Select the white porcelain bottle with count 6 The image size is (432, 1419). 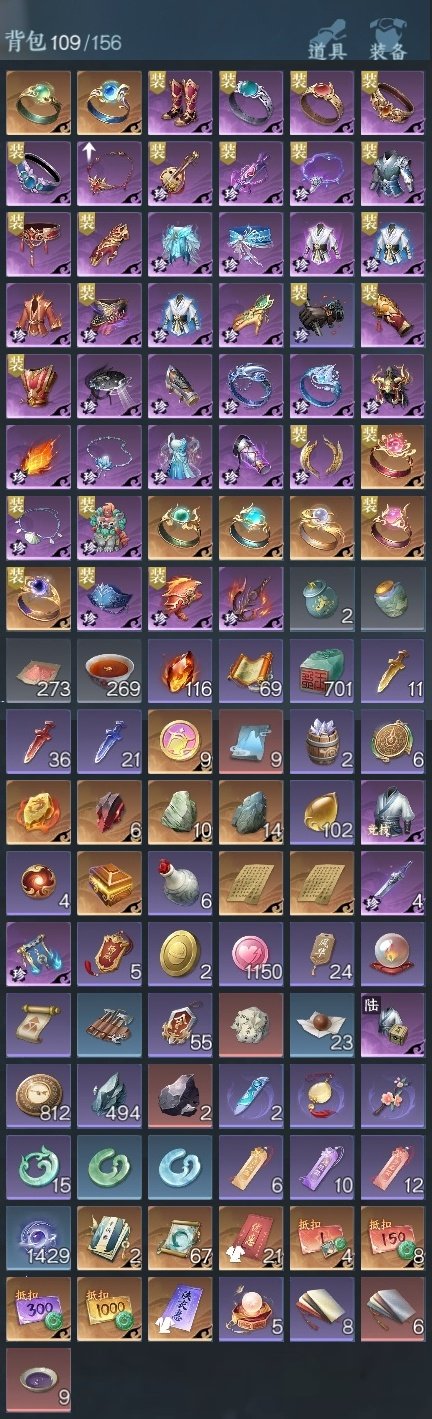click(181, 882)
